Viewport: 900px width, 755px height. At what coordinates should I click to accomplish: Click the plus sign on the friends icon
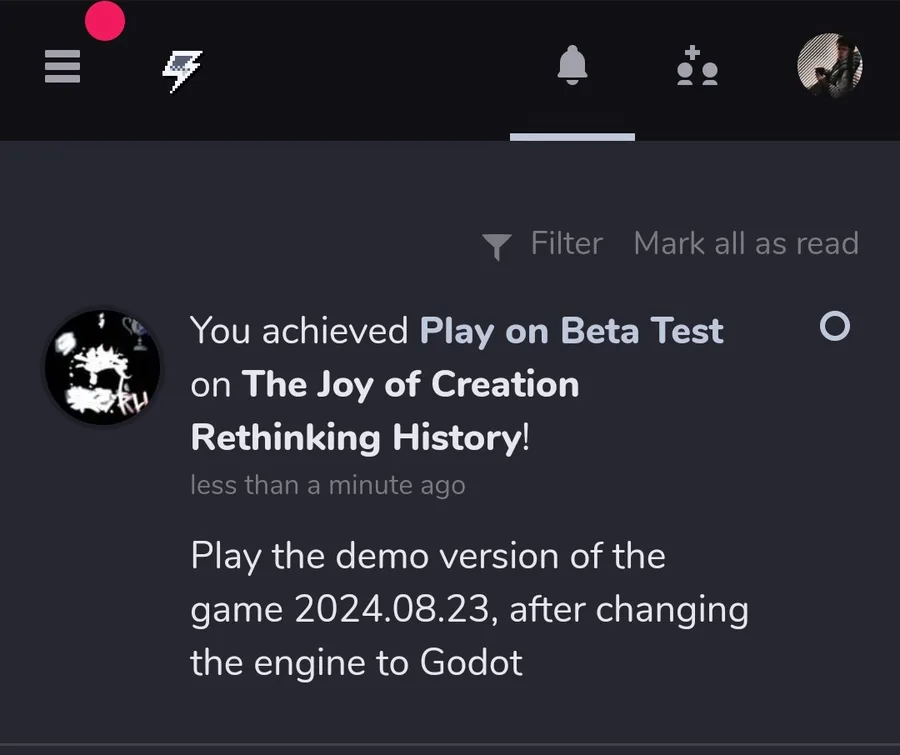(x=692, y=52)
